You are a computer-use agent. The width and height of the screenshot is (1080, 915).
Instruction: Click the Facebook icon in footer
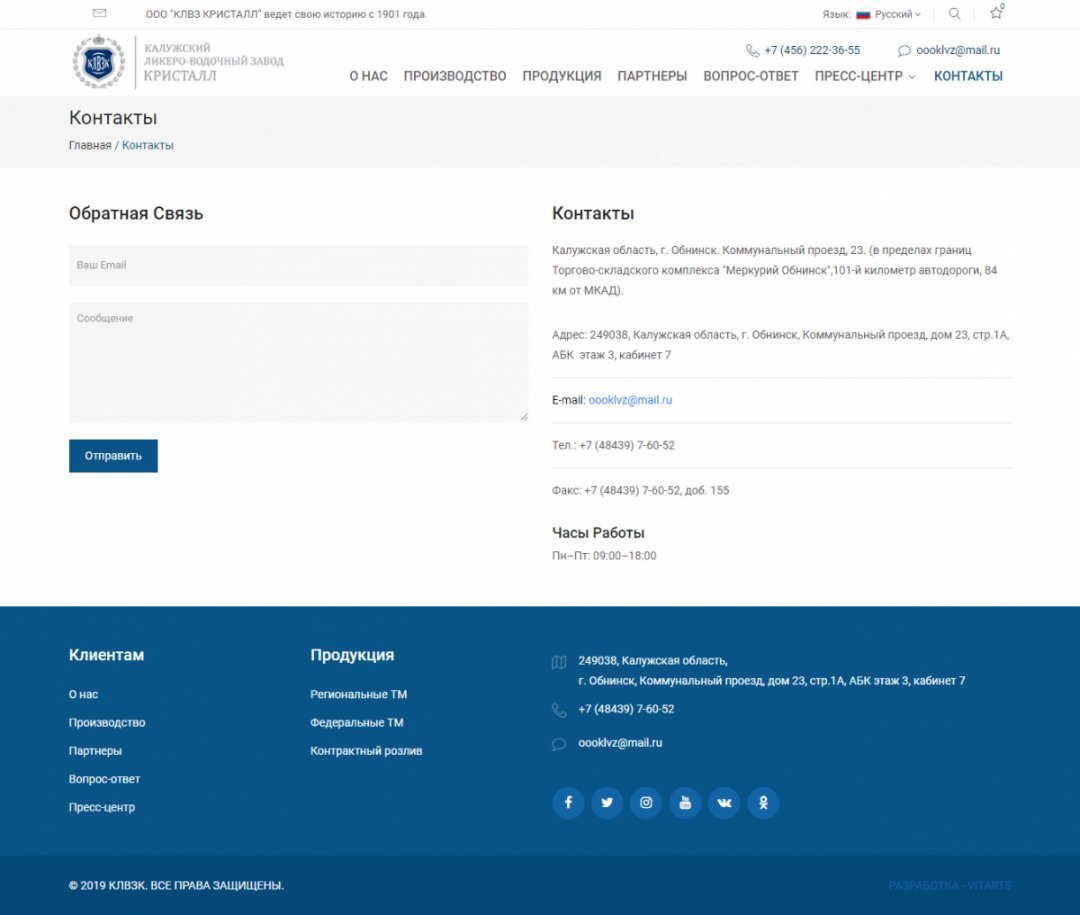click(568, 803)
